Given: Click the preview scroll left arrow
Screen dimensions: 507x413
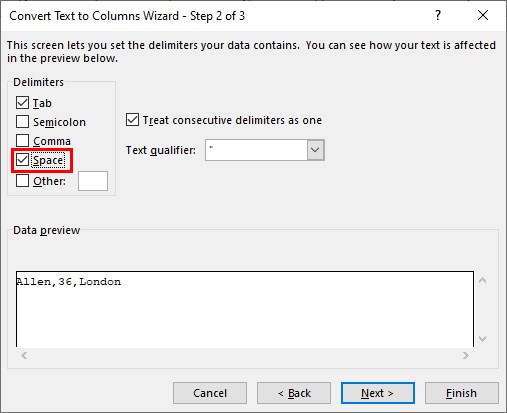Looking at the screenshot, I should point(24,355).
